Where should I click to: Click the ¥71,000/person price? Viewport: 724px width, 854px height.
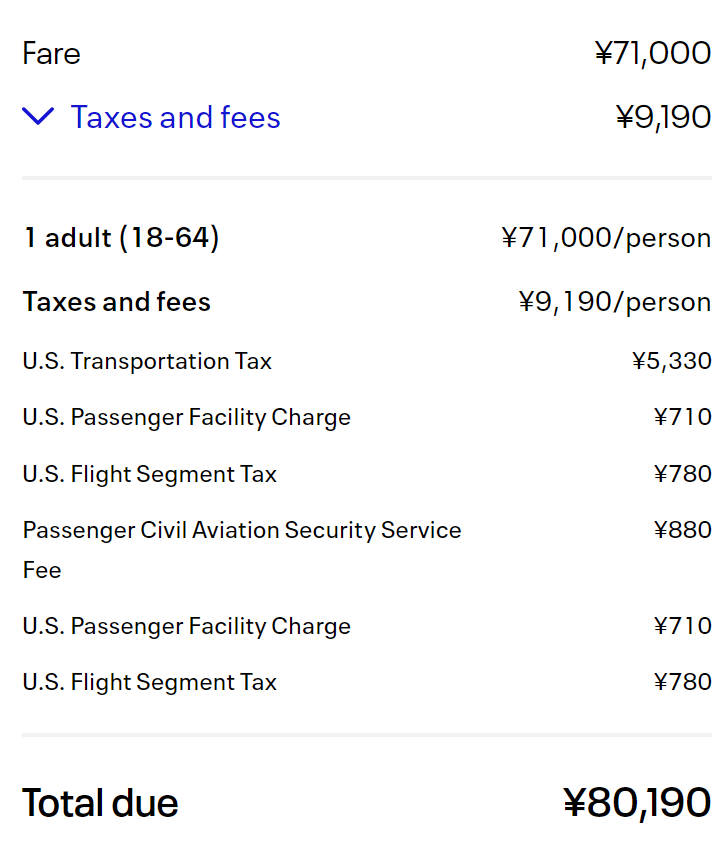pyautogui.click(x=606, y=238)
